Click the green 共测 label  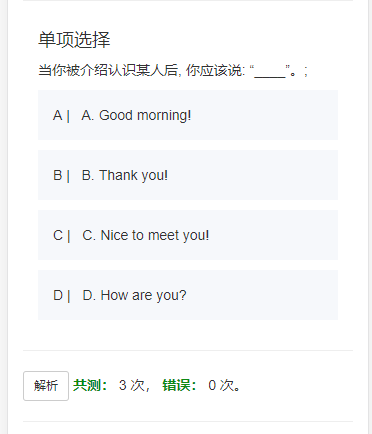tap(90, 385)
